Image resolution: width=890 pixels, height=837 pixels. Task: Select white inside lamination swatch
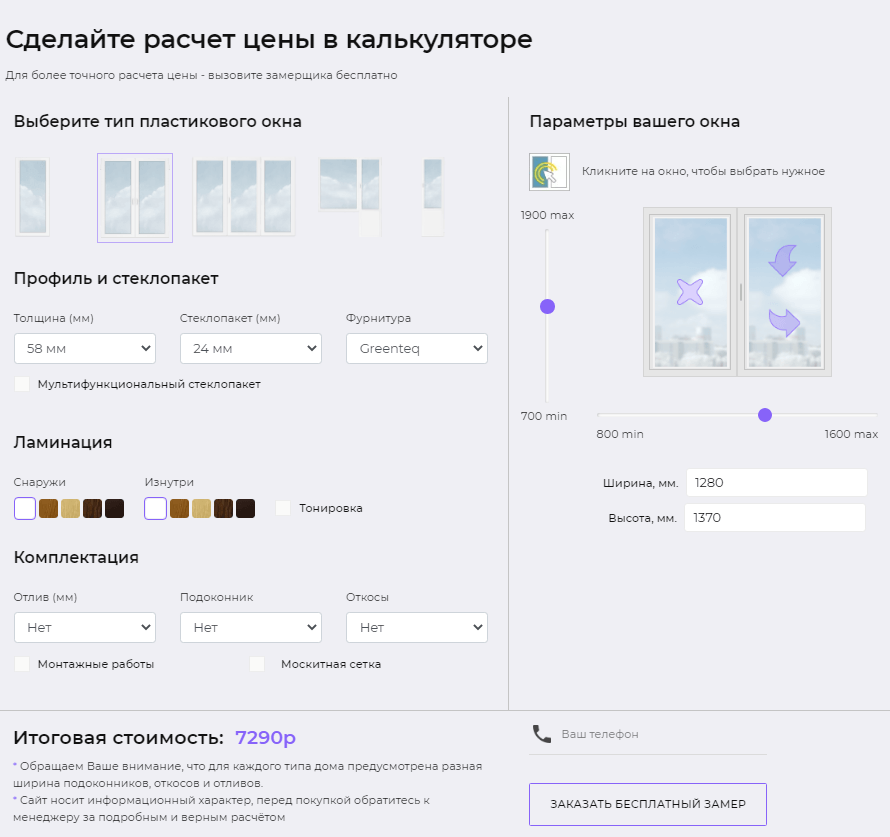point(156,508)
